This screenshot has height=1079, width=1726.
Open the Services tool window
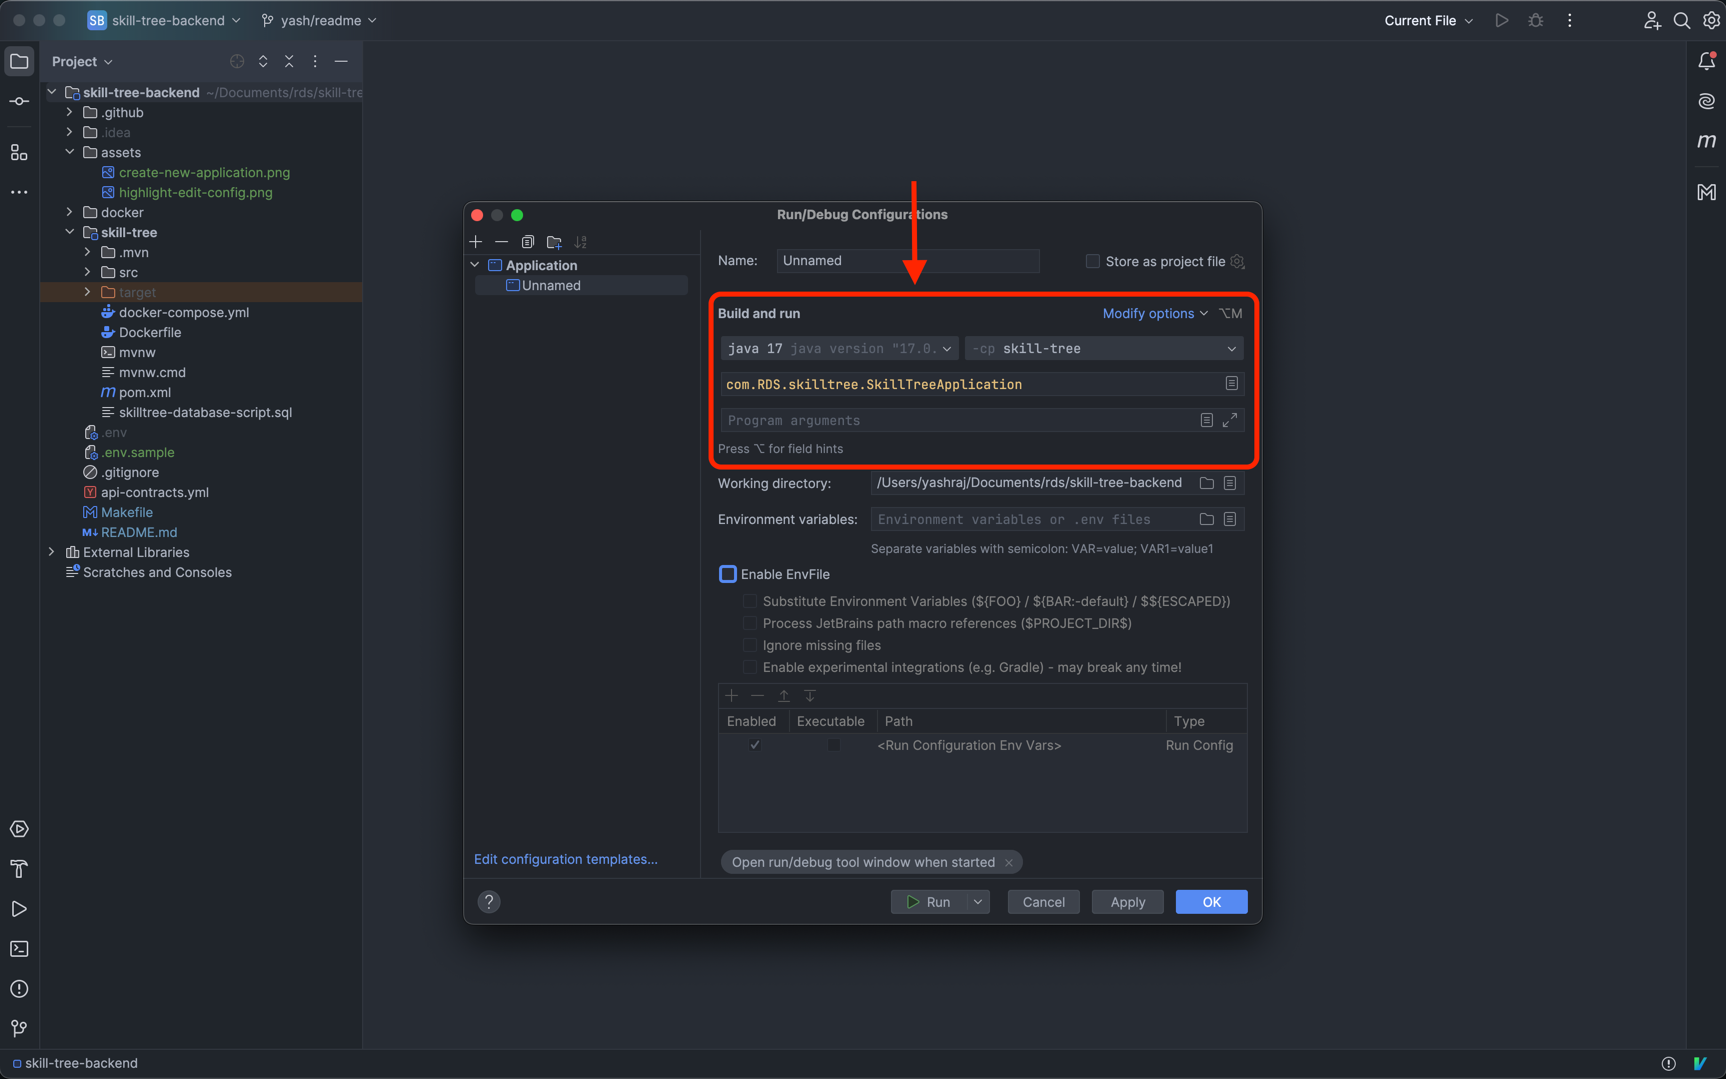tap(19, 829)
